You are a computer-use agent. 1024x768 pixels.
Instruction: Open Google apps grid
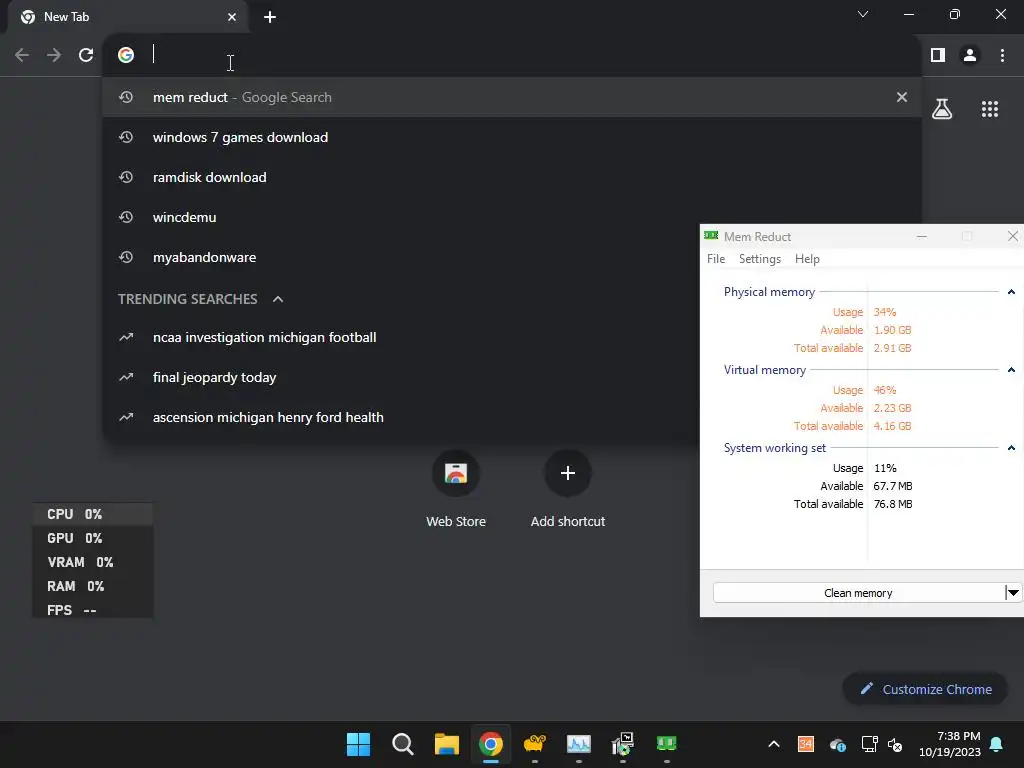(990, 108)
